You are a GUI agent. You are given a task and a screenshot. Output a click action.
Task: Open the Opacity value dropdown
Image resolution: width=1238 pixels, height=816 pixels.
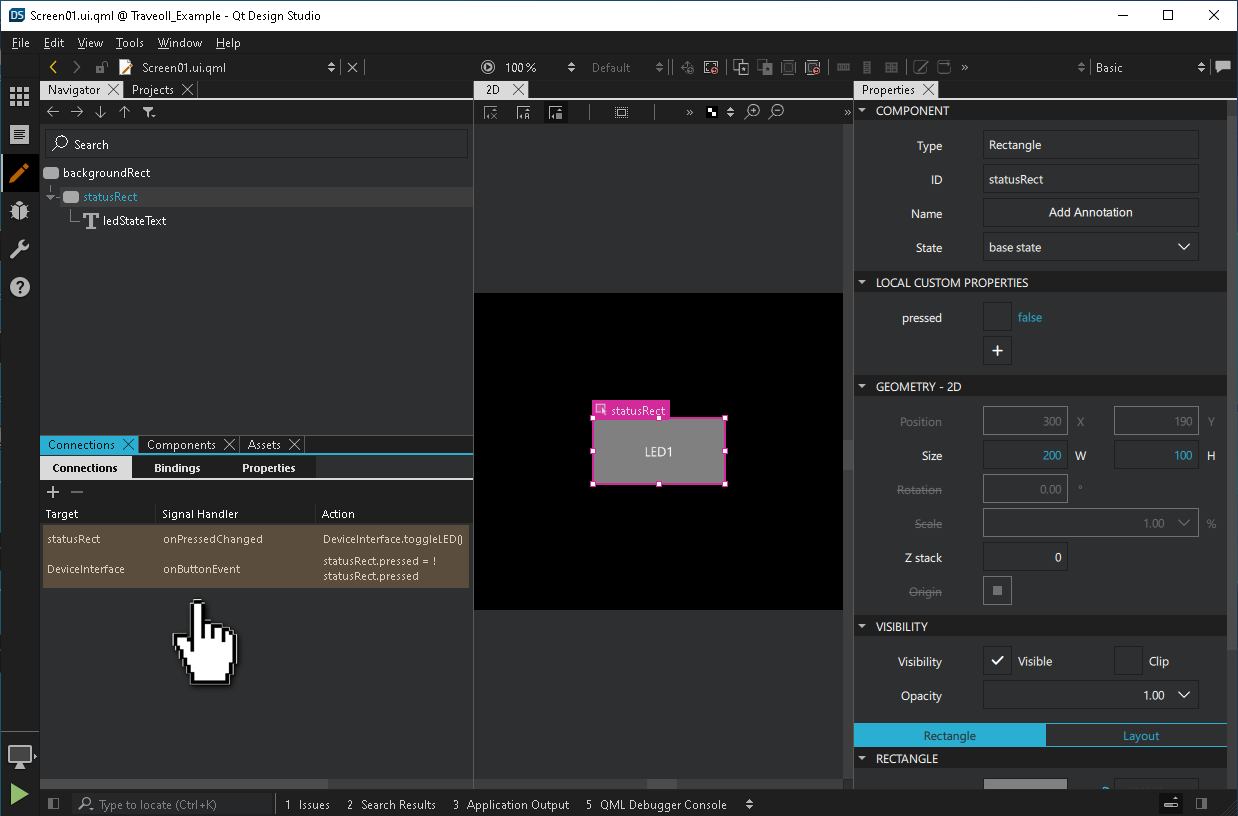[1184, 695]
